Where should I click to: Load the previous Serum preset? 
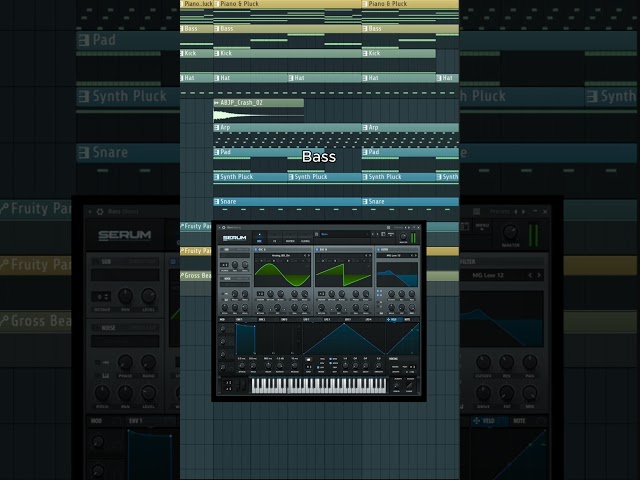point(373,234)
